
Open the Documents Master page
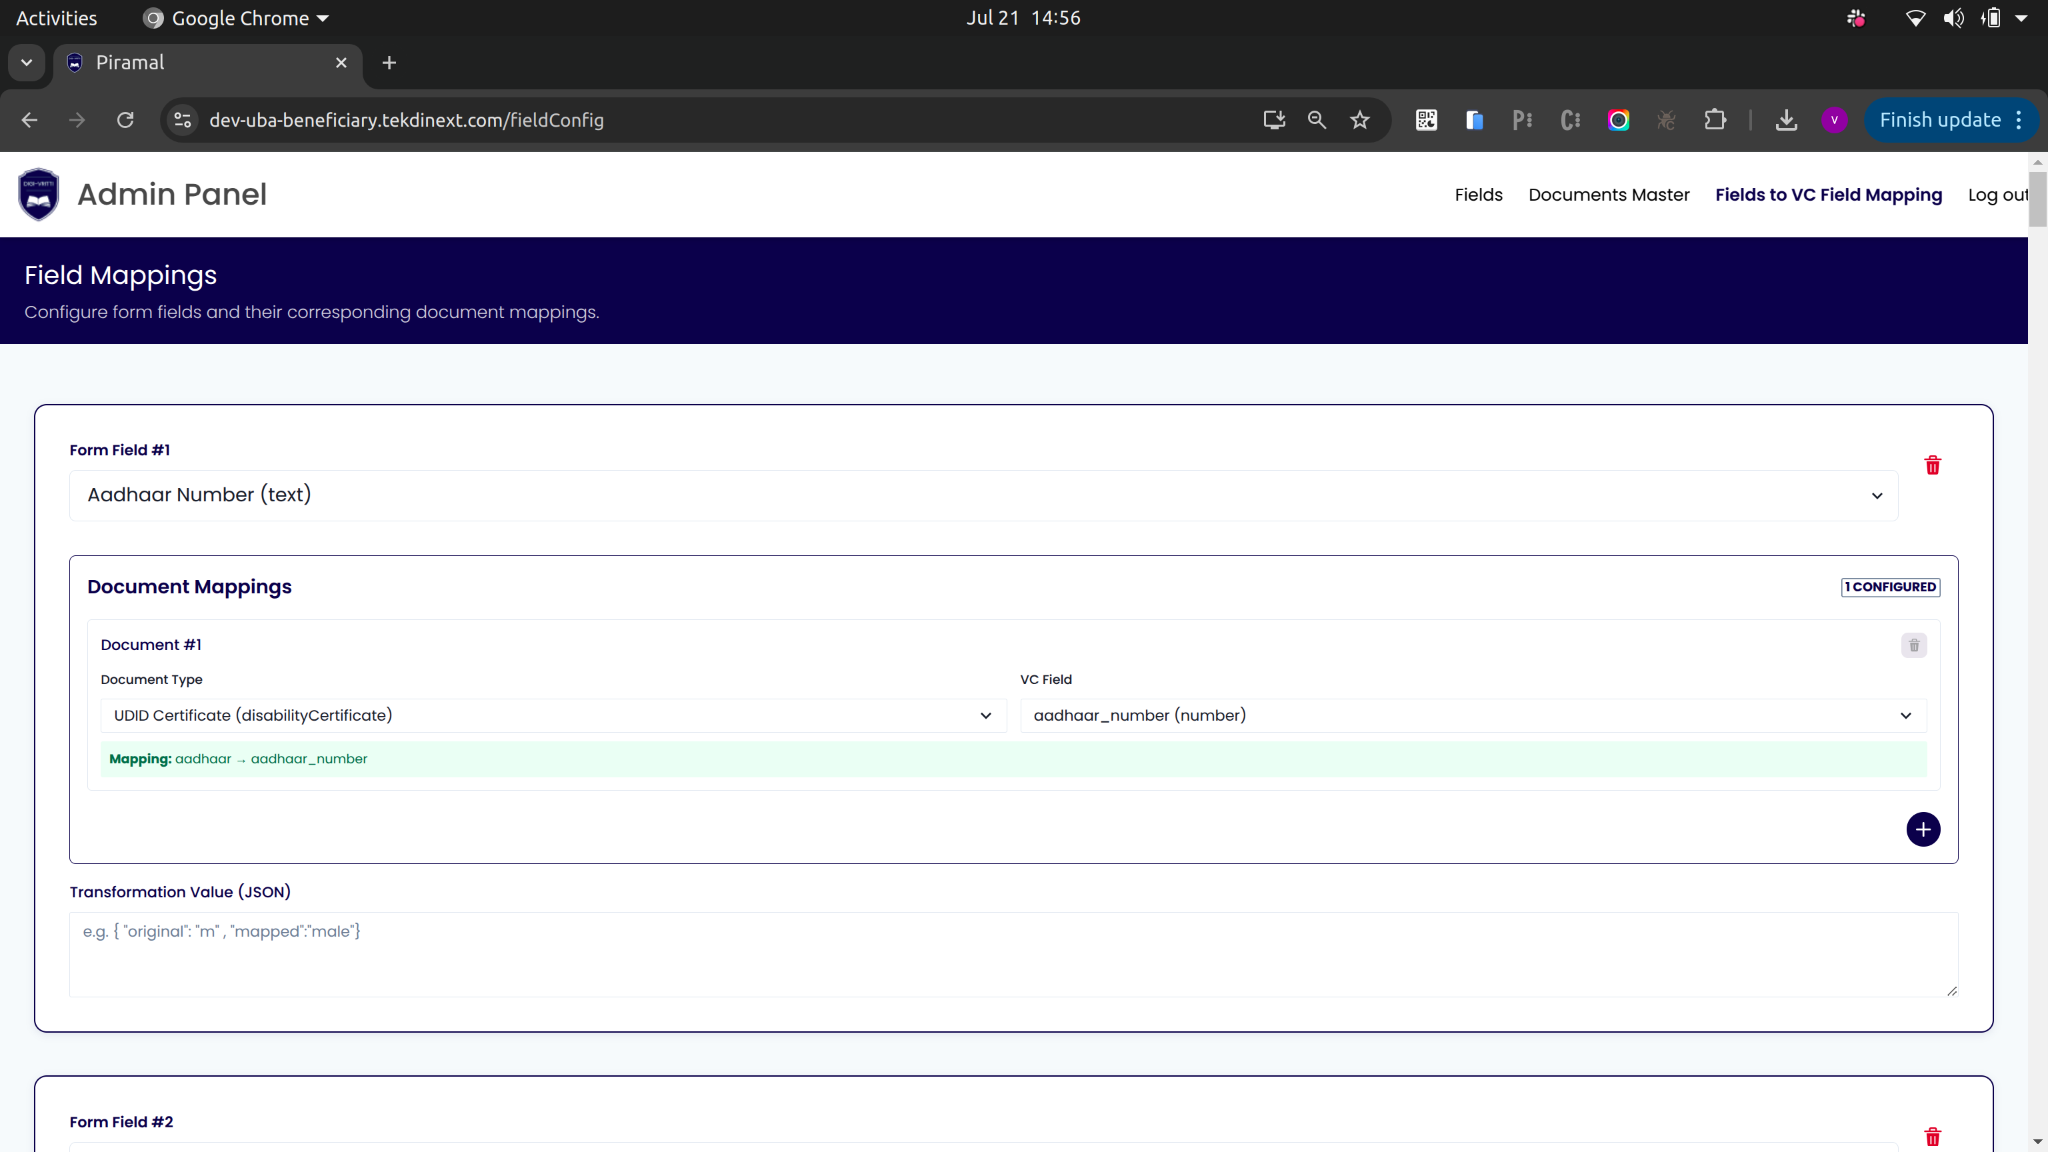click(x=1608, y=195)
